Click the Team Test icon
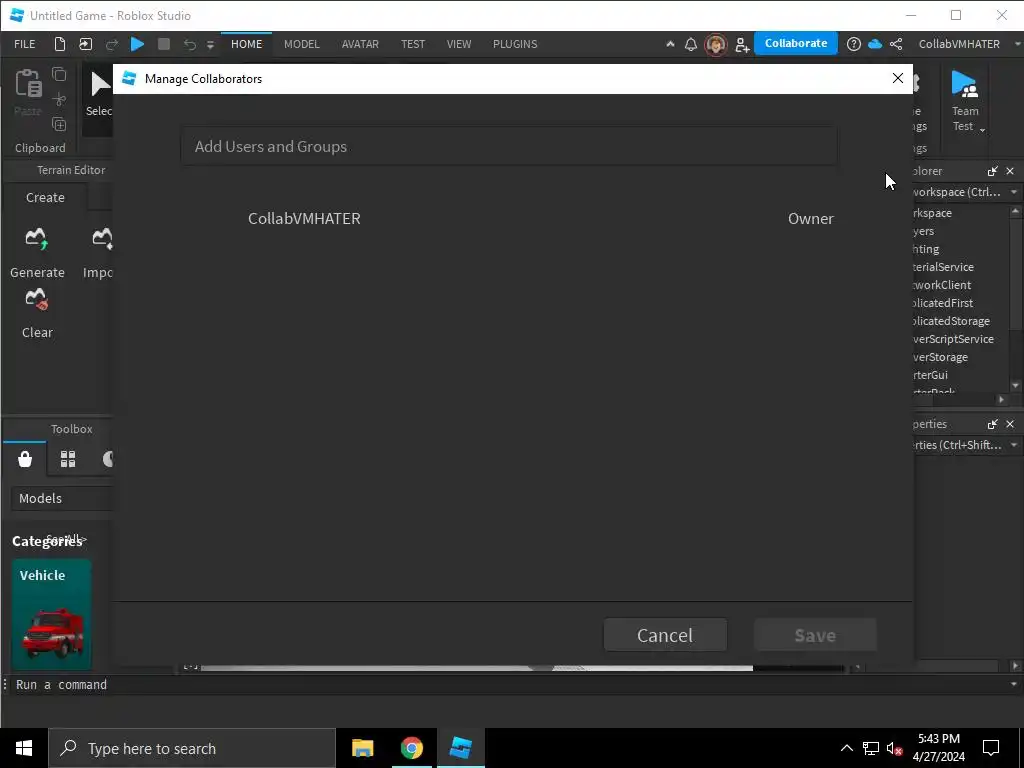The width and height of the screenshot is (1024, 768). (x=965, y=85)
